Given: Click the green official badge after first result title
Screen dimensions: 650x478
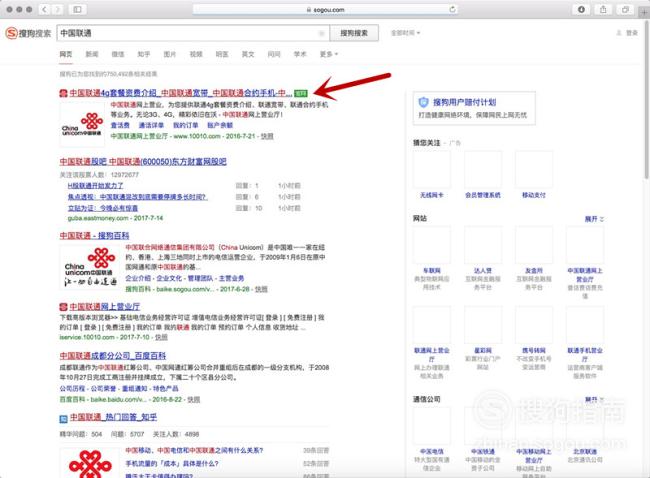Looking at the screenshot, I should click(301, 93).
